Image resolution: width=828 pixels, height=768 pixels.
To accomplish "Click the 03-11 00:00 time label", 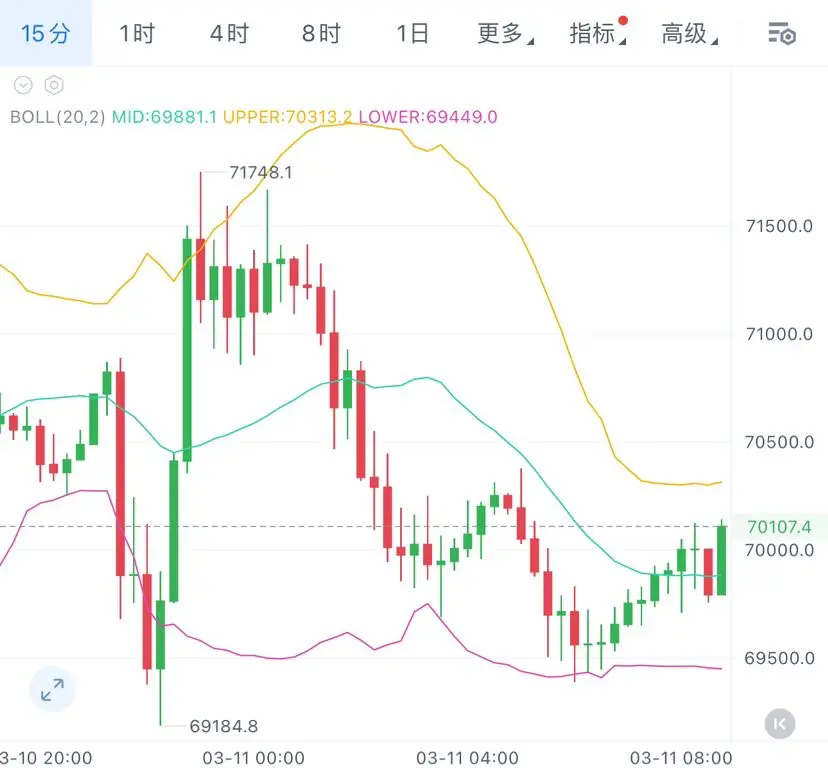I will [253, 758].
